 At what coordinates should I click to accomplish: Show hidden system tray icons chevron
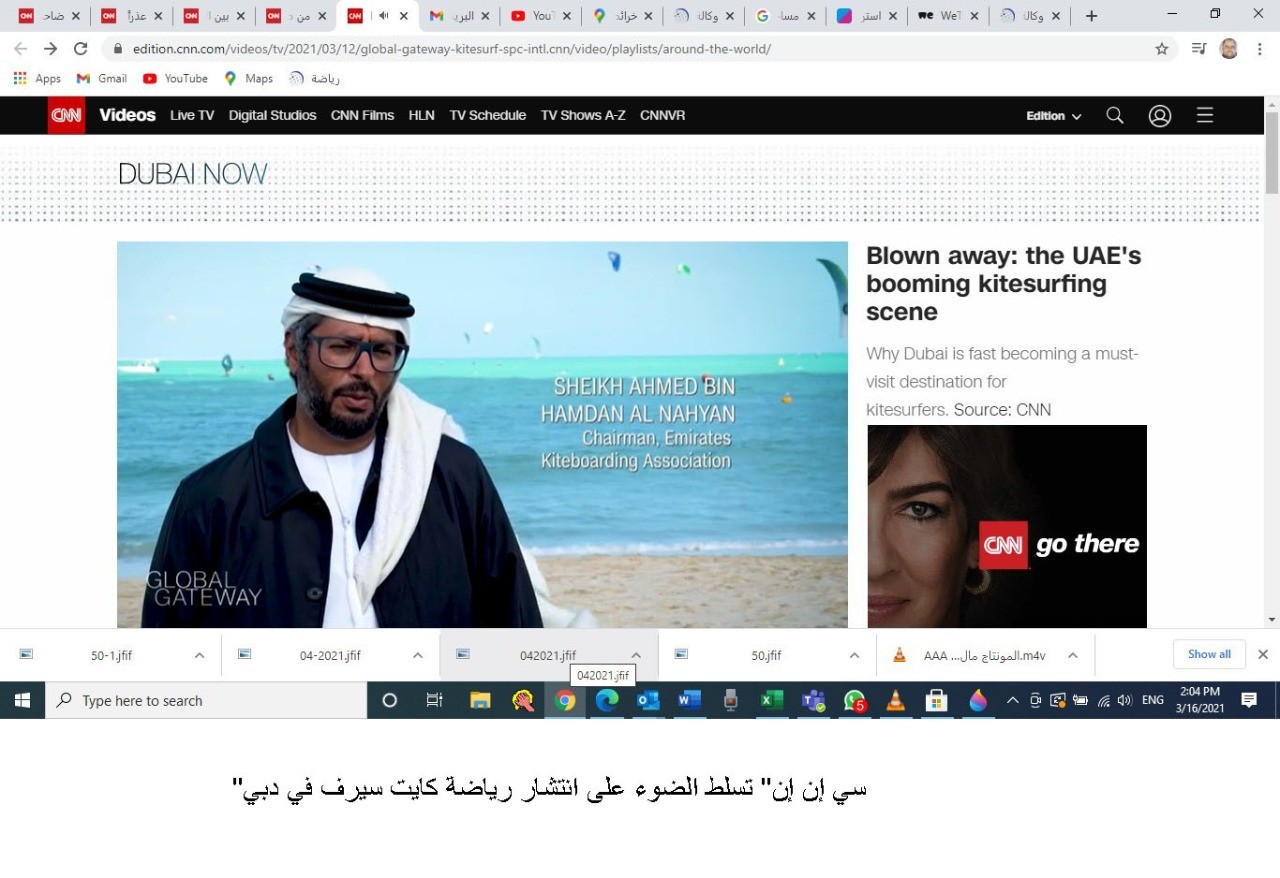click(1013, 700)
